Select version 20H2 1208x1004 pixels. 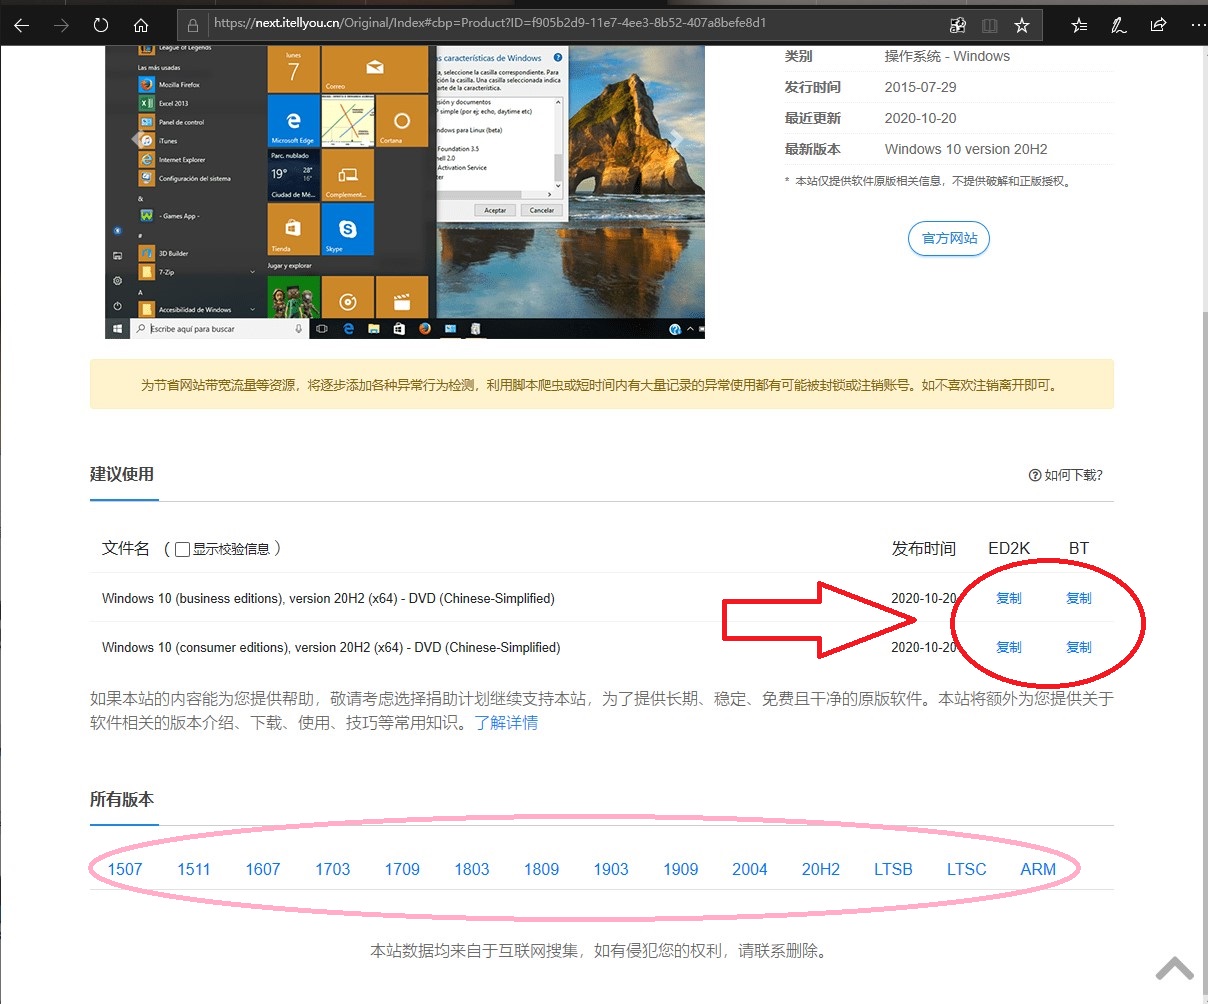(821, 869)
